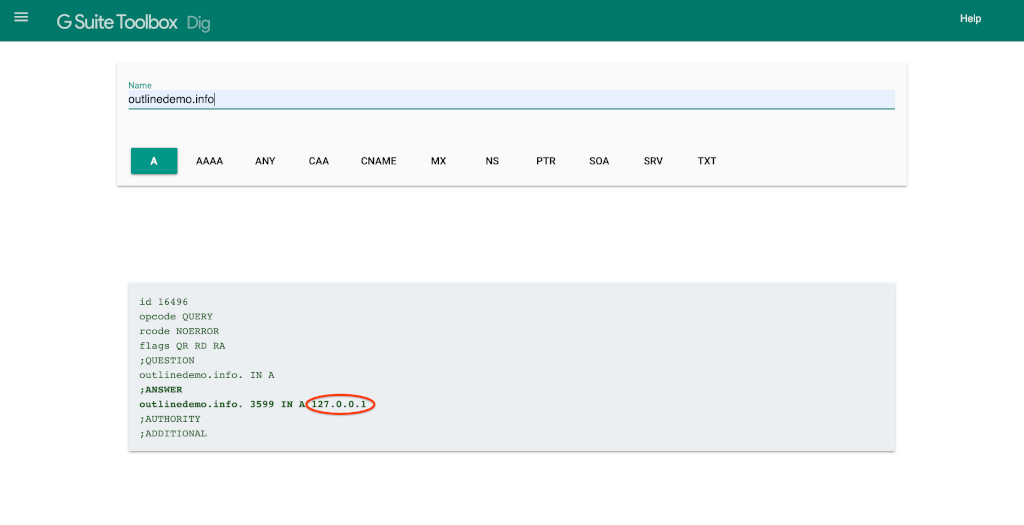Select the A record type

154,161
